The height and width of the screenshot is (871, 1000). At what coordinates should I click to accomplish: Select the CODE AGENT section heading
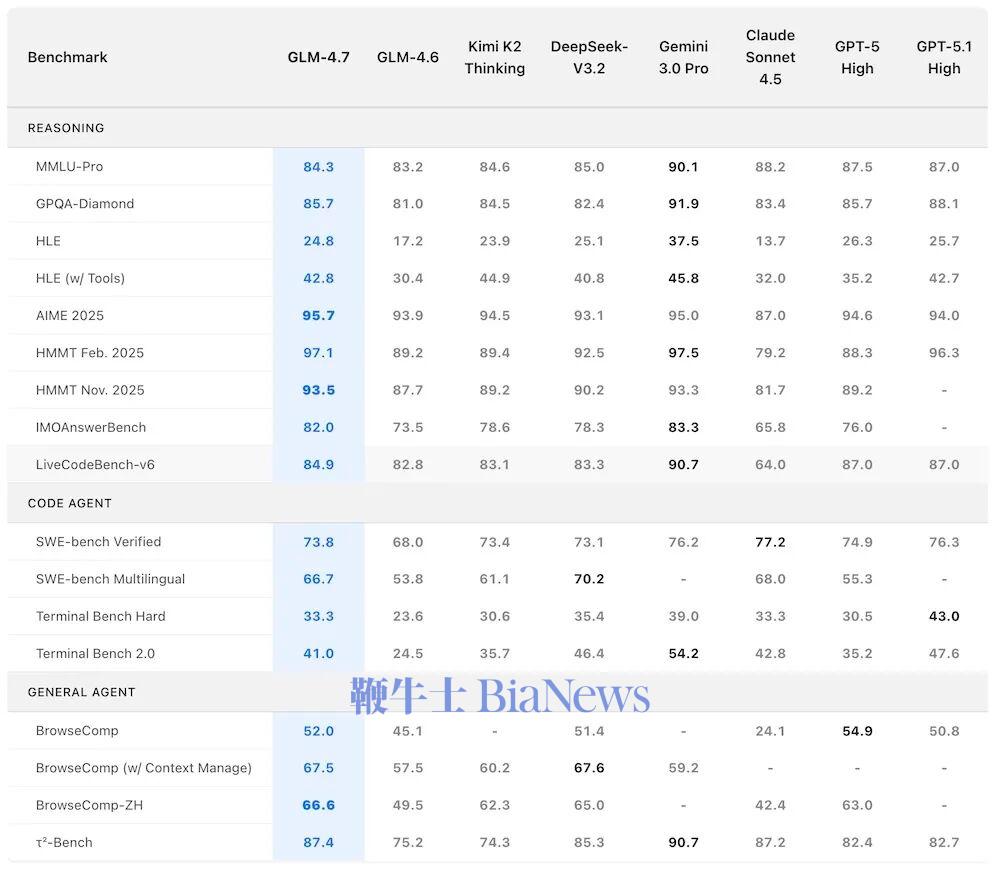point(70,504)
